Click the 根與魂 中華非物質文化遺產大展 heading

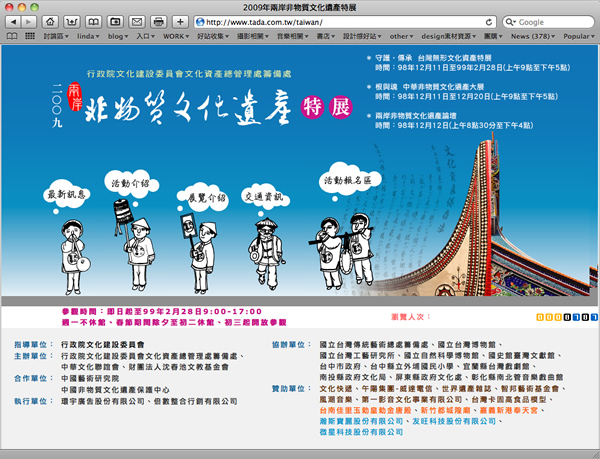[x=430, y=87]
